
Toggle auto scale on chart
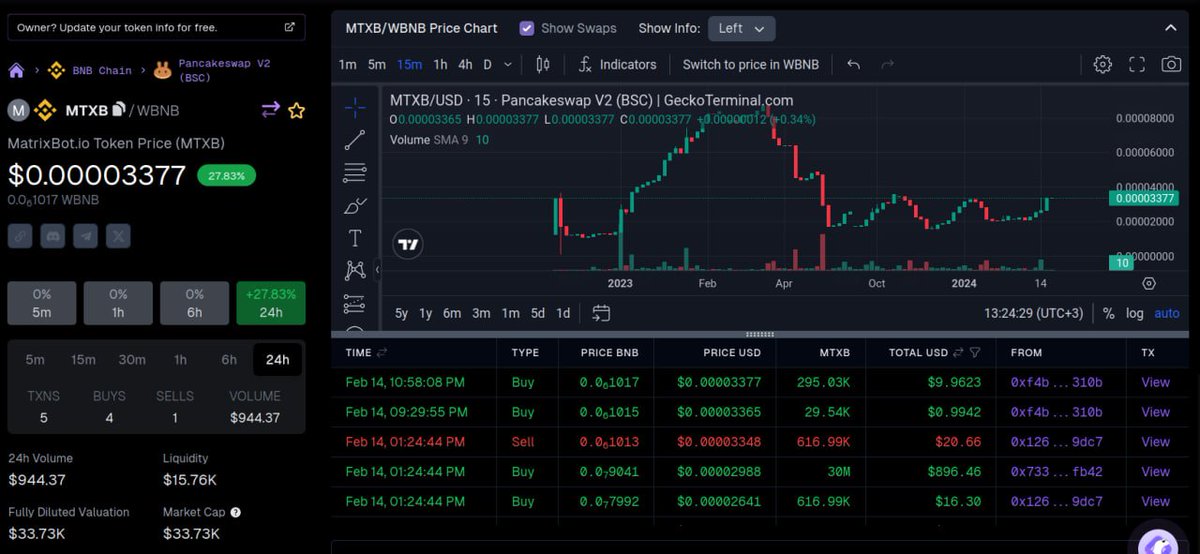tap(1167, 313)
